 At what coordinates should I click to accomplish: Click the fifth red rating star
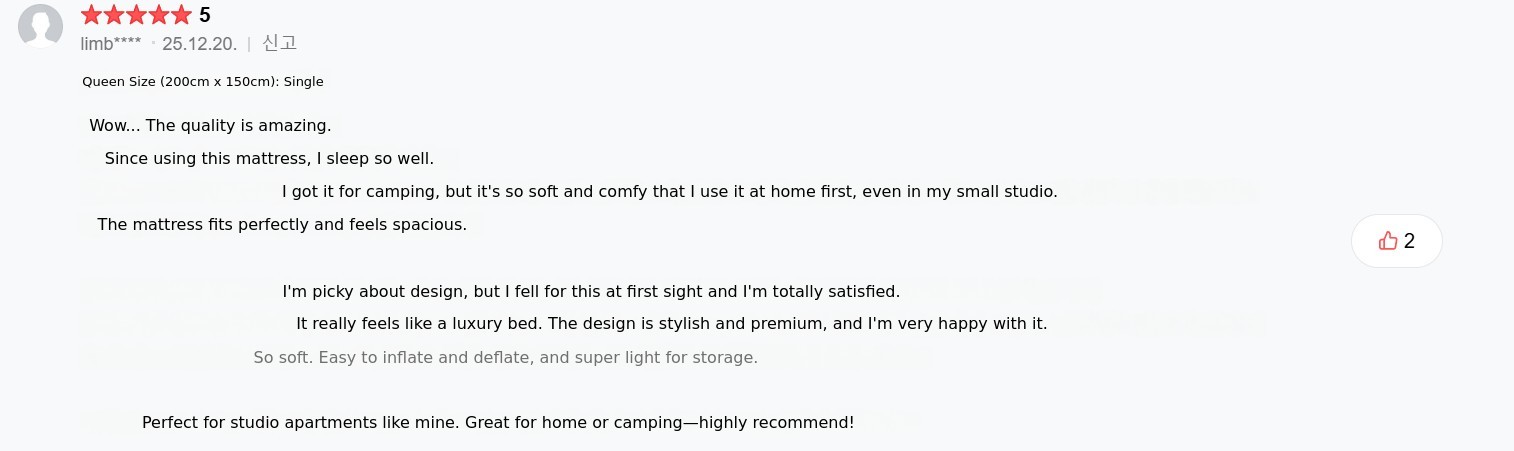point(181,15)
